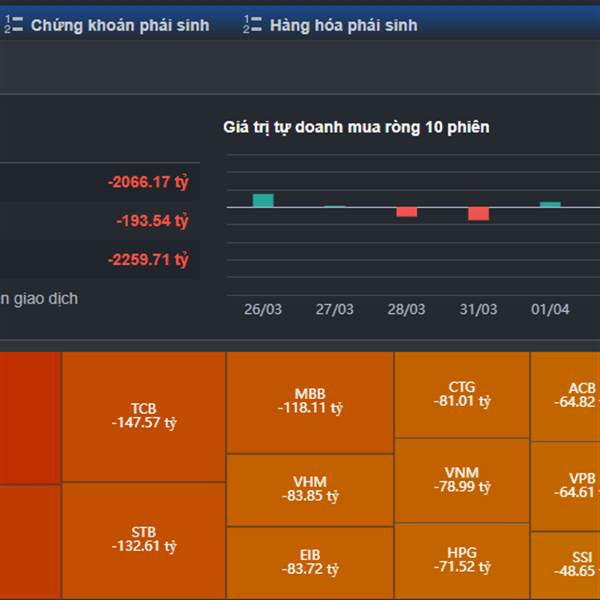Click the -2259.71 tỷ value

148,259
